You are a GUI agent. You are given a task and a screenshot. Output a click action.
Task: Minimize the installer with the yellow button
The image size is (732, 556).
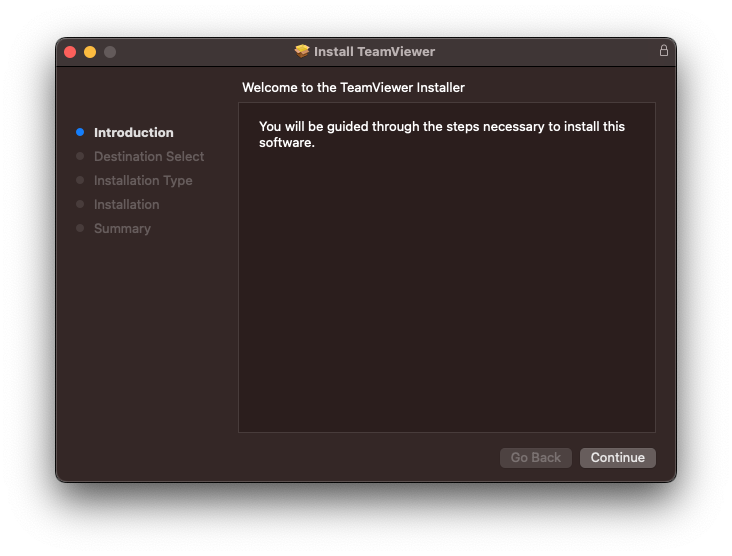pos(90,52)
